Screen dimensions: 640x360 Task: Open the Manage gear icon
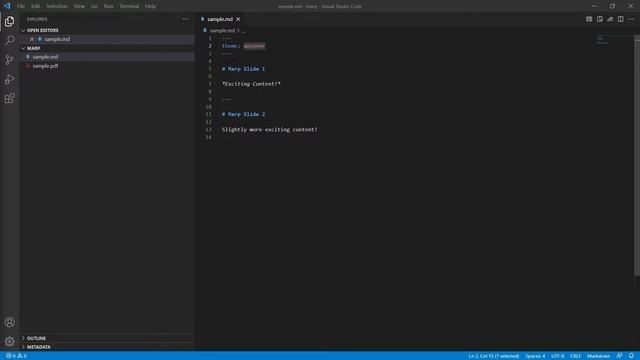tap(9, 341)
